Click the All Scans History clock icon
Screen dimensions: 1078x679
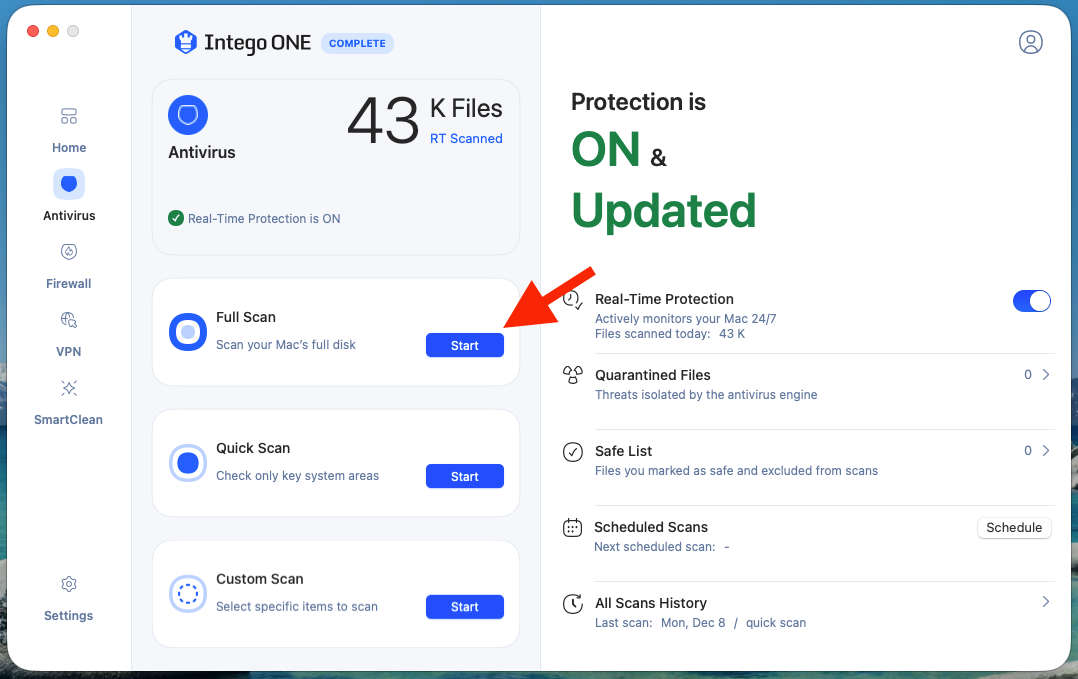[x=573, y=603]
